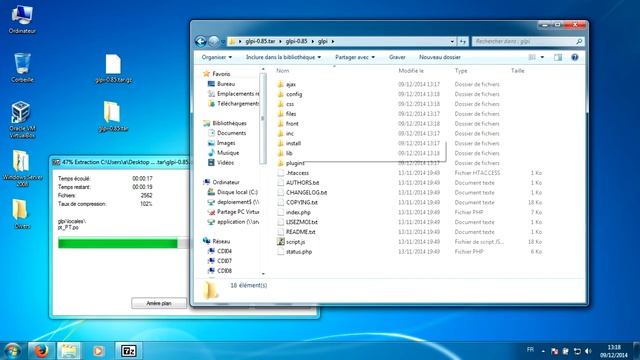Viewport: 640px width, 360px height.
Task: Click the Graver toolbar command
Action: 397,57
